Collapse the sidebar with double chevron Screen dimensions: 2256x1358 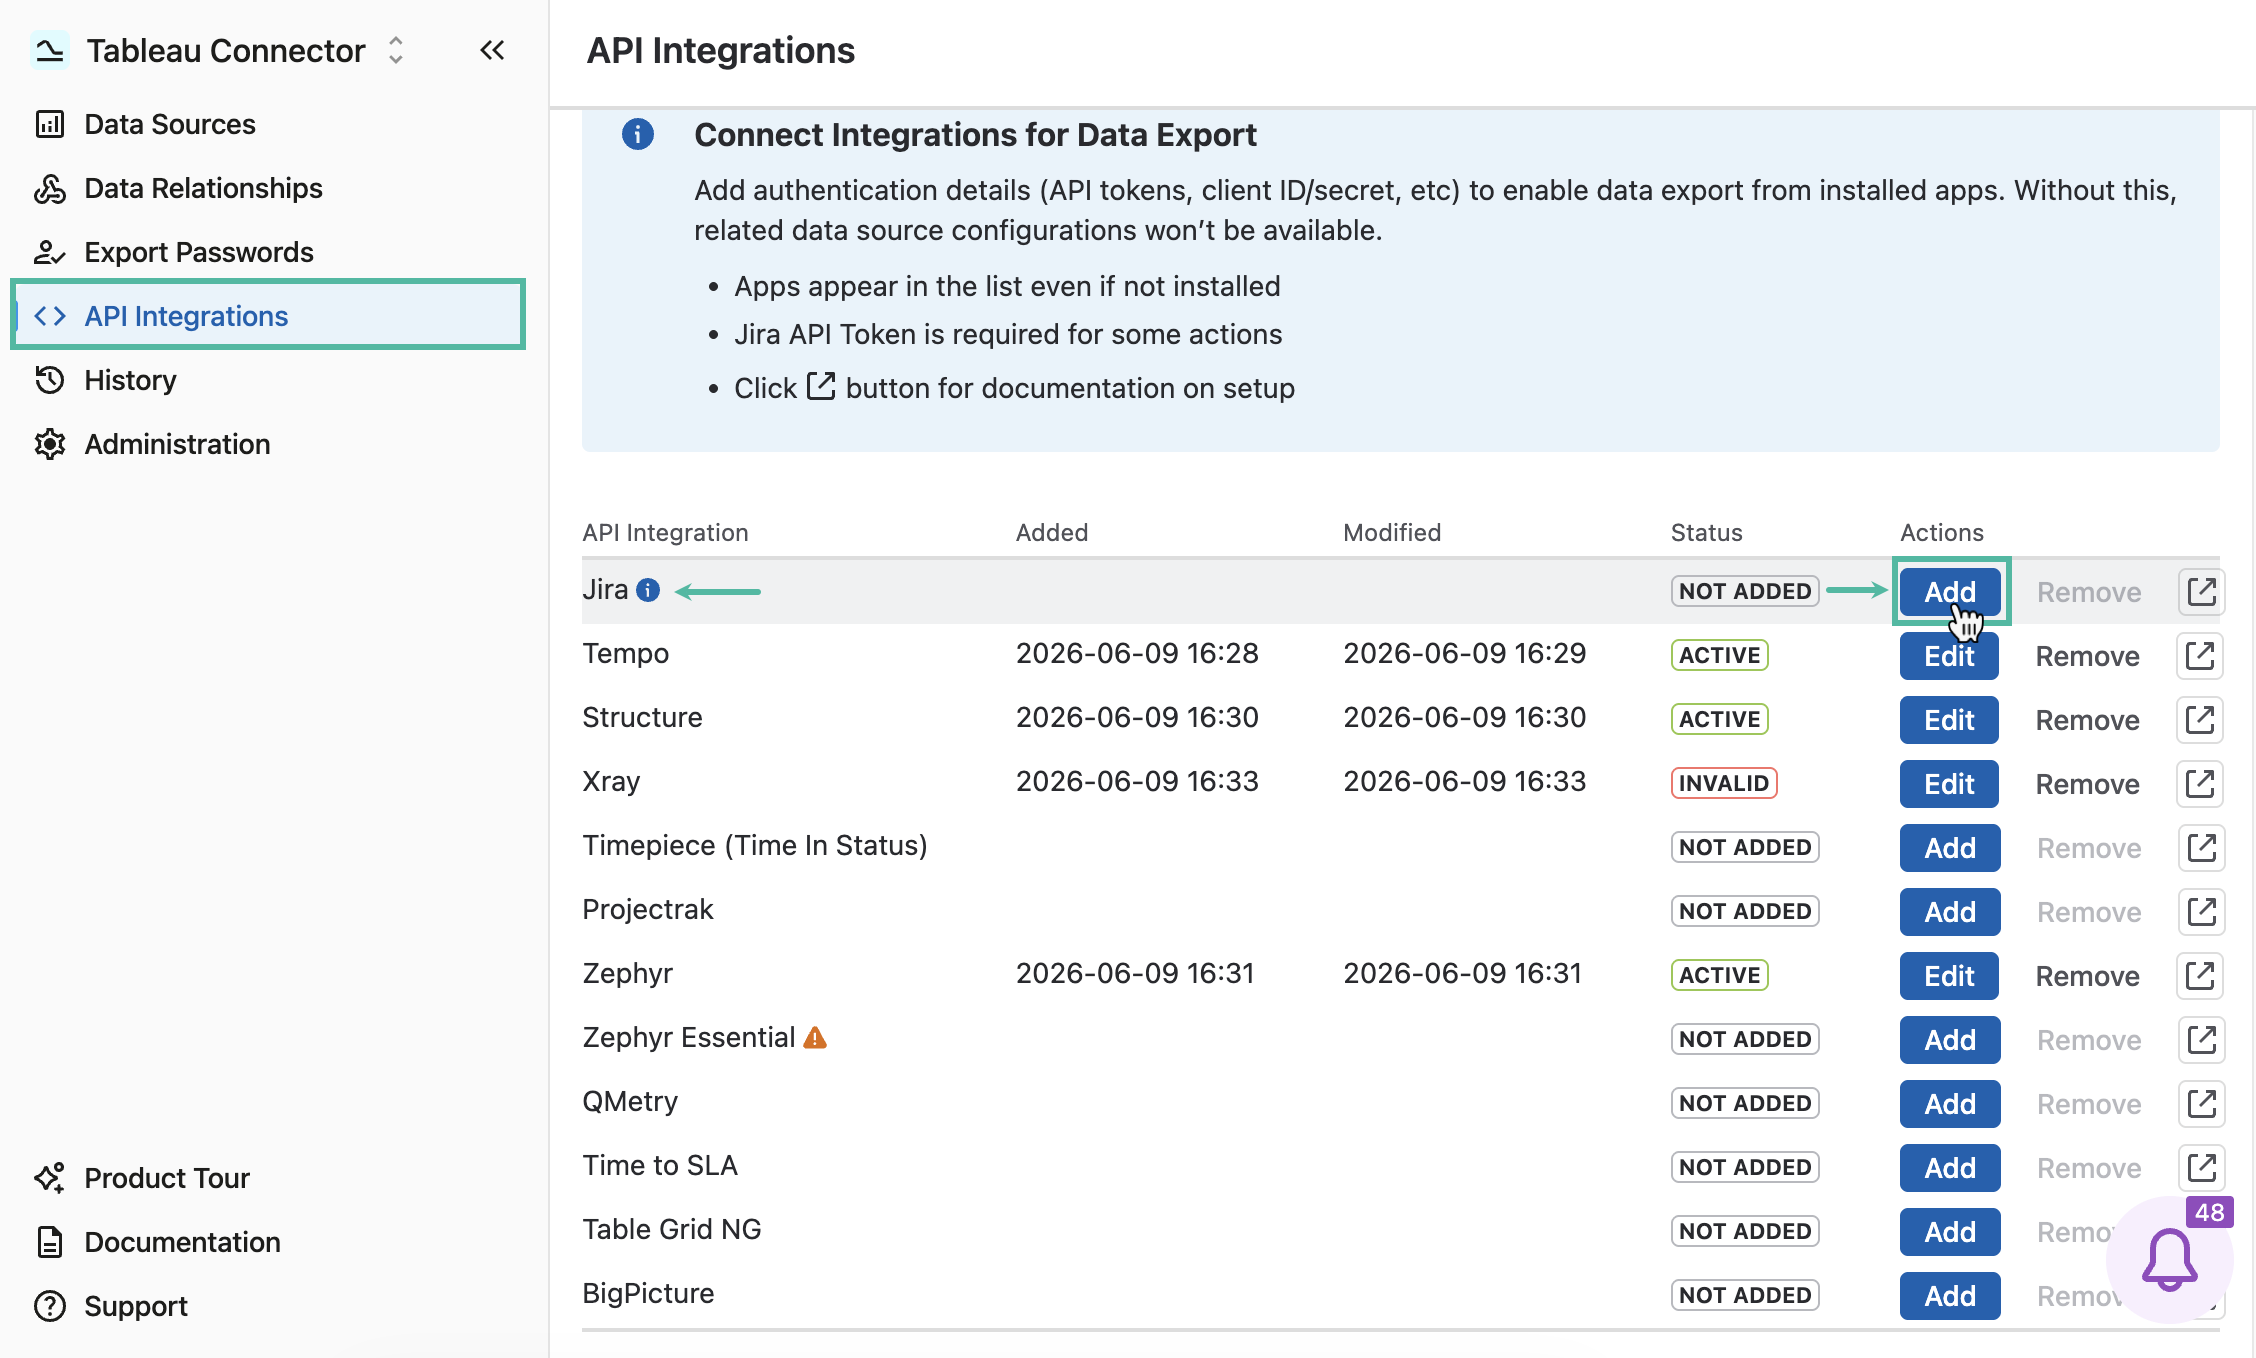492,50
